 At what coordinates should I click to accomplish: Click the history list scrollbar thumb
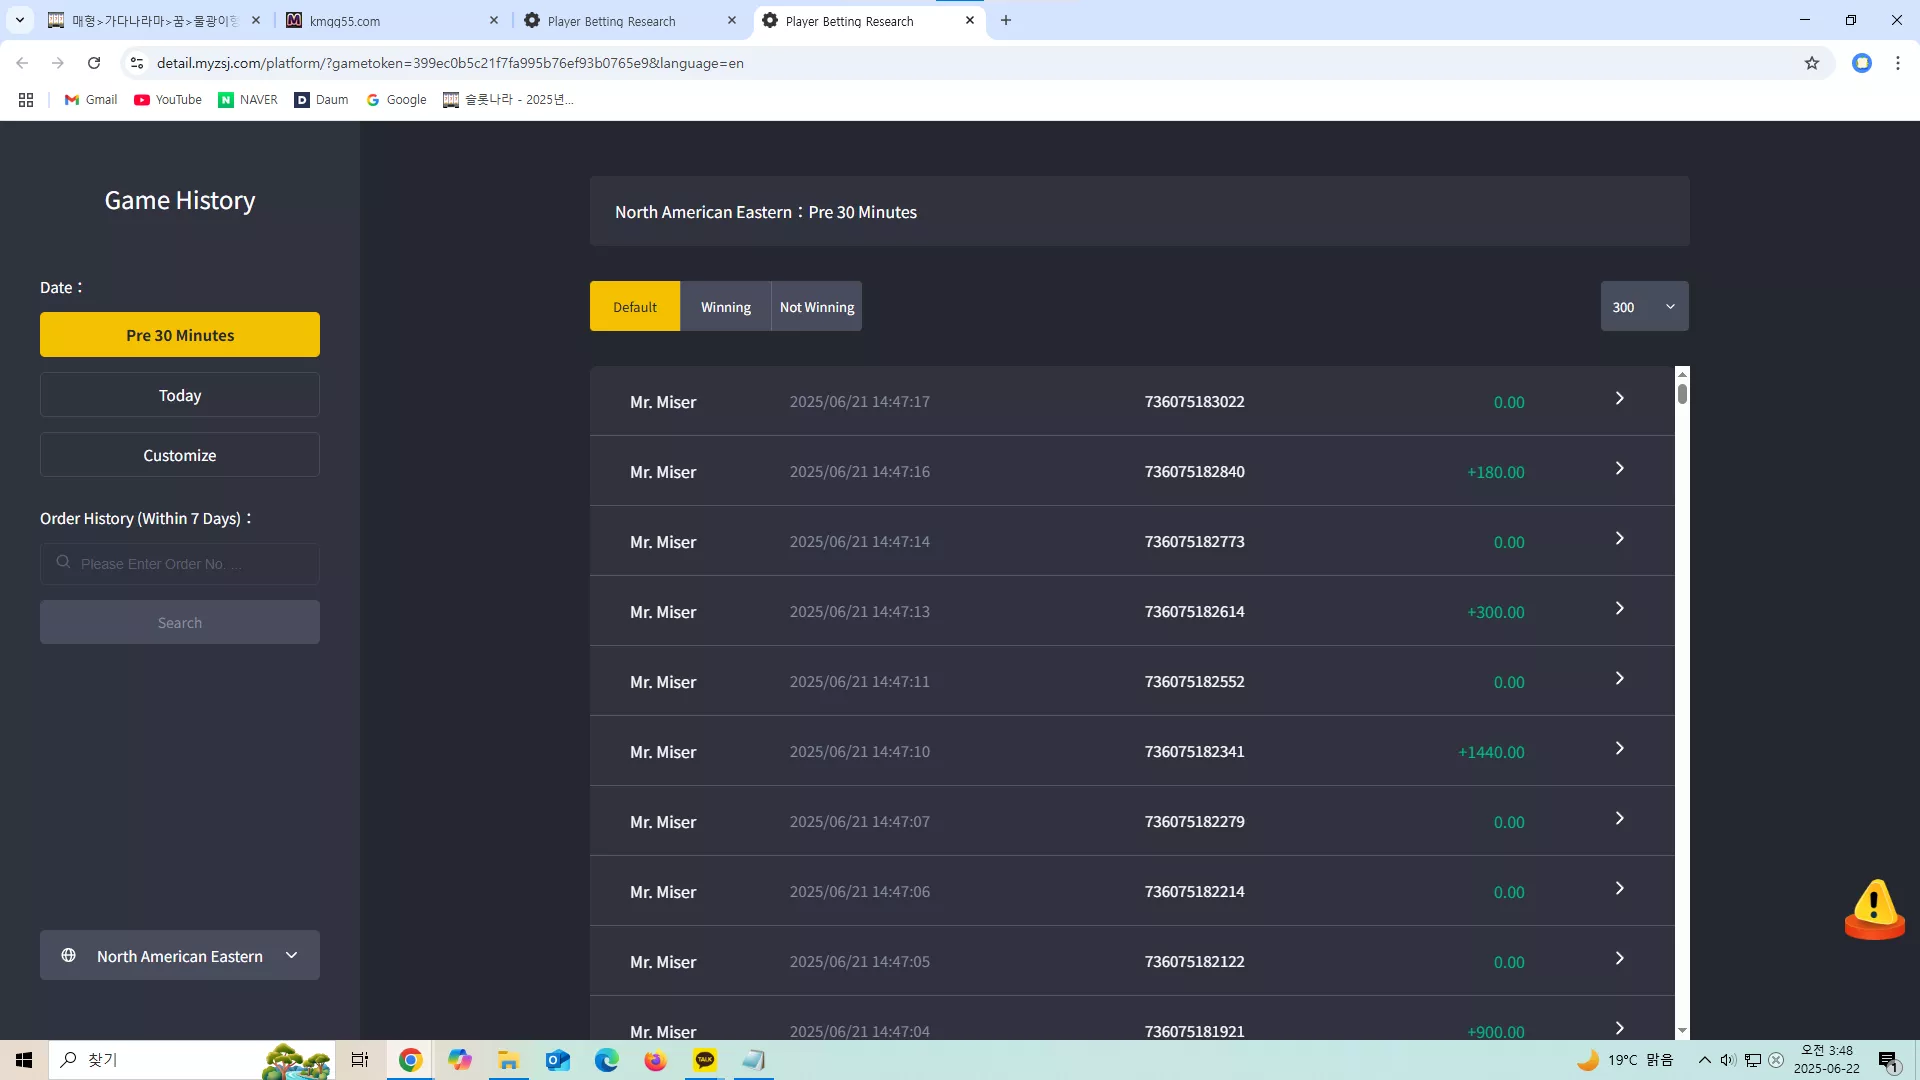coord(1682,393)
